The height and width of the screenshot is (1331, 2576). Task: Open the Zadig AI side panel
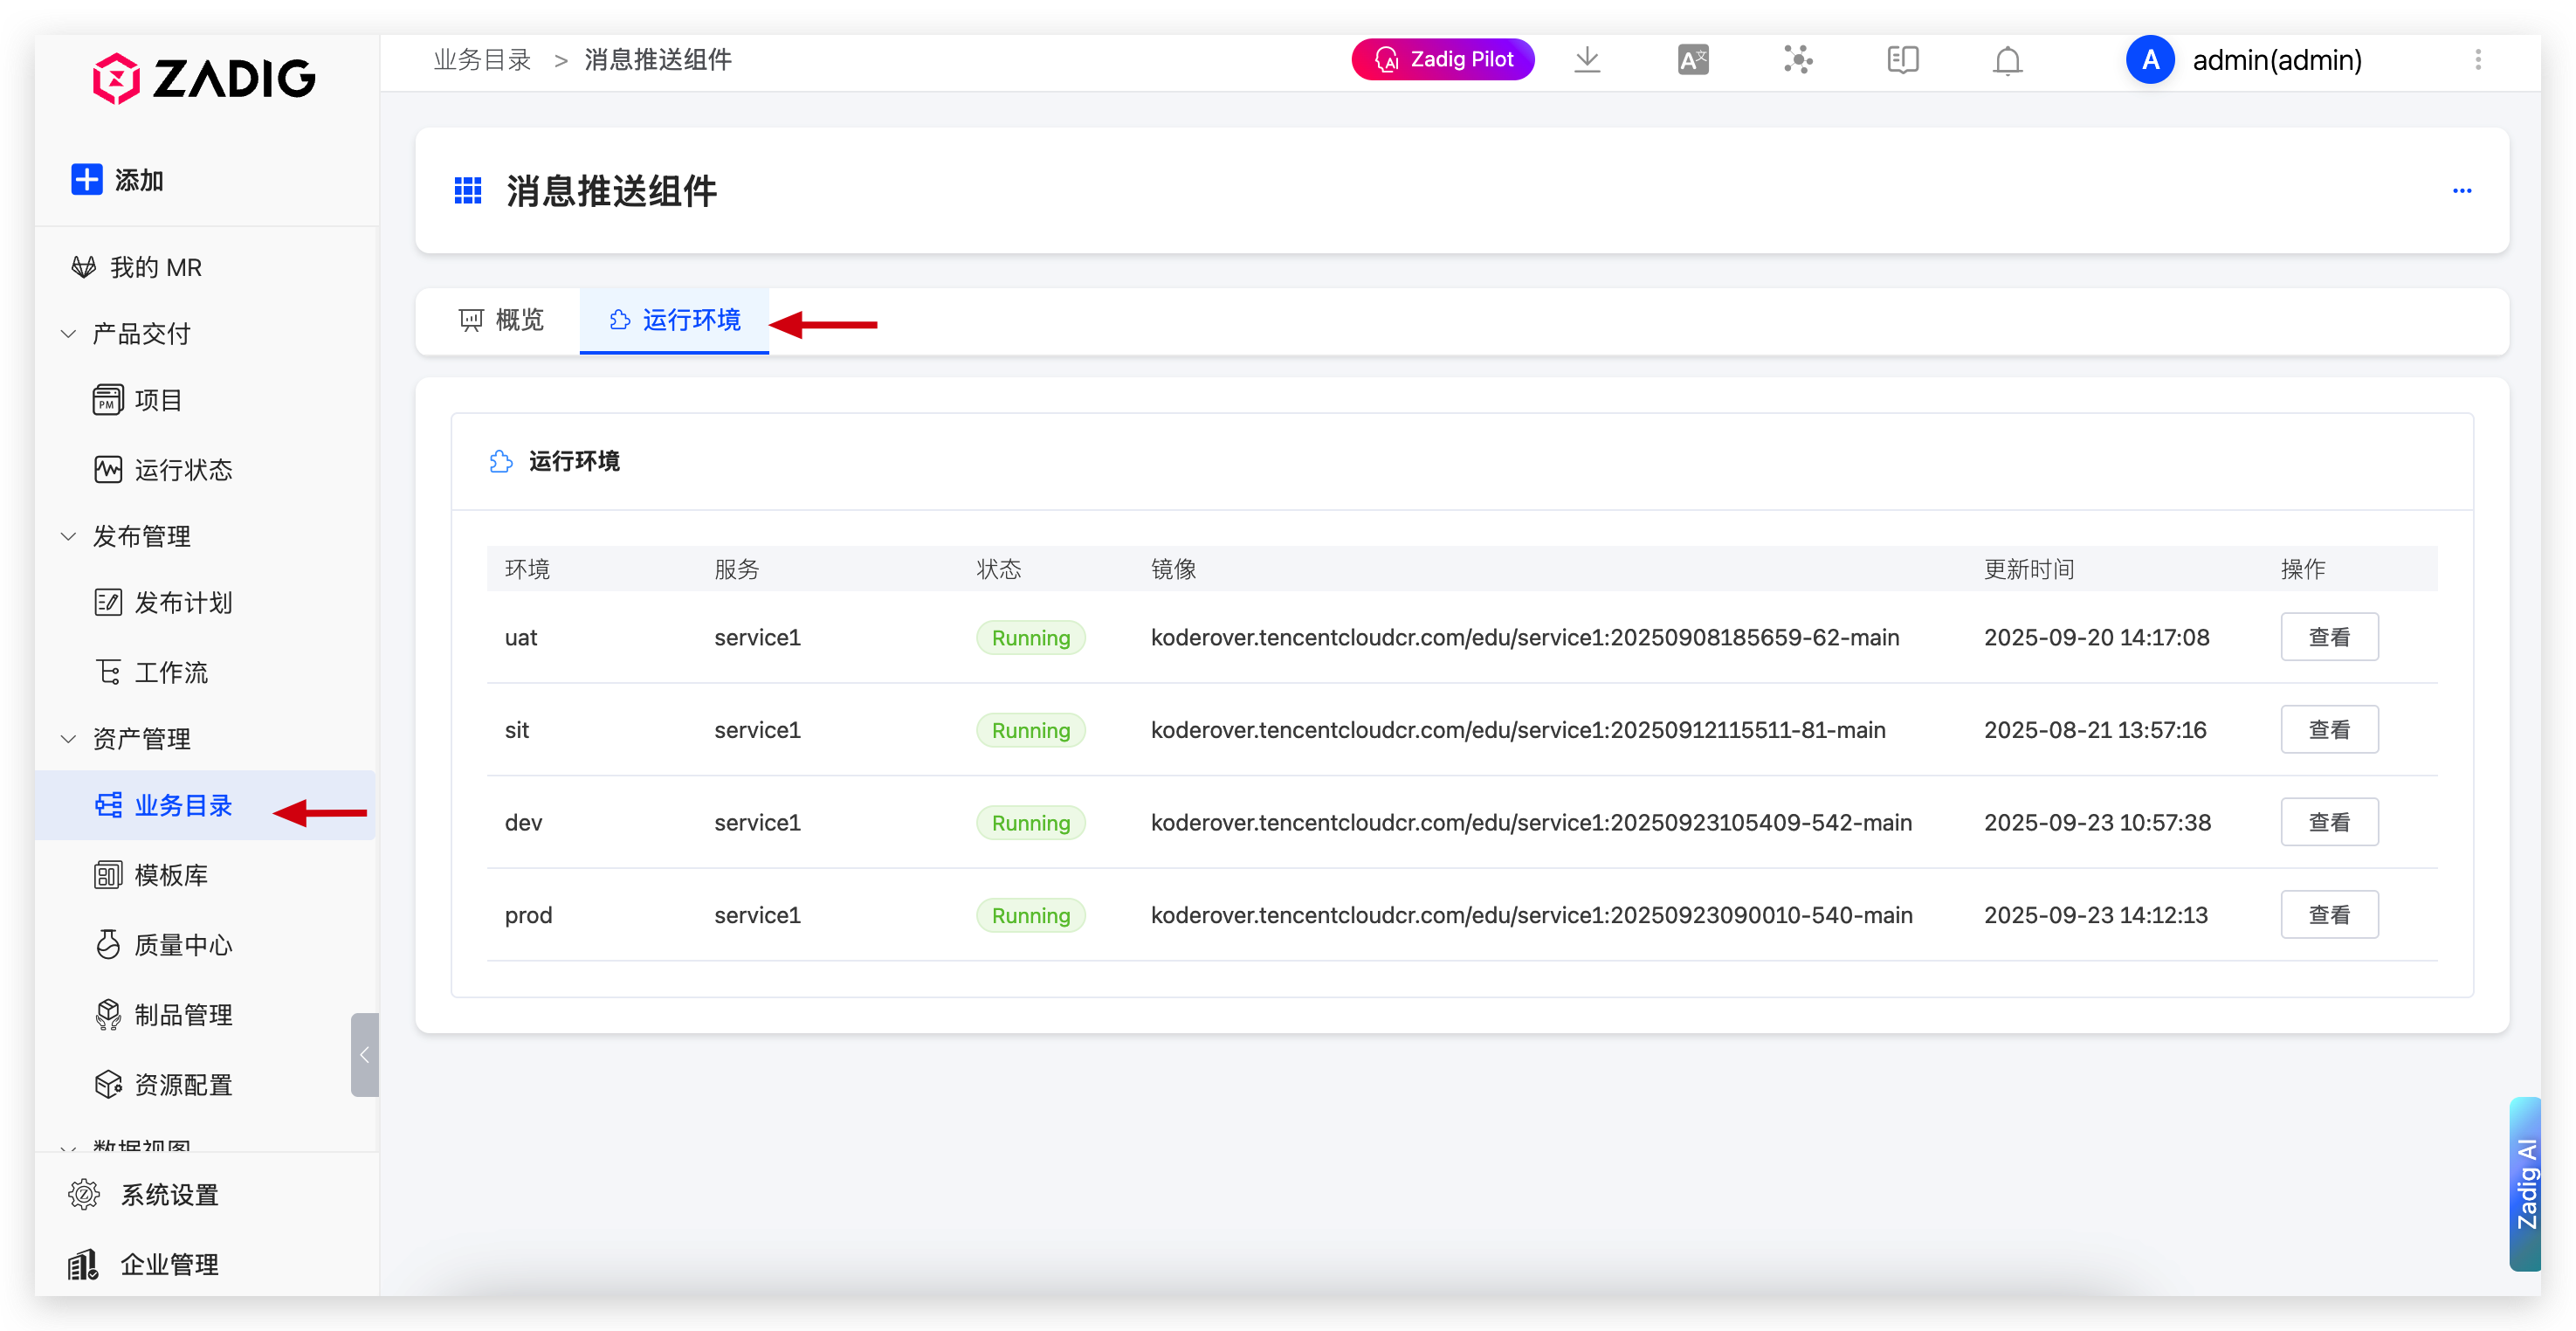click(2526, 1184)
